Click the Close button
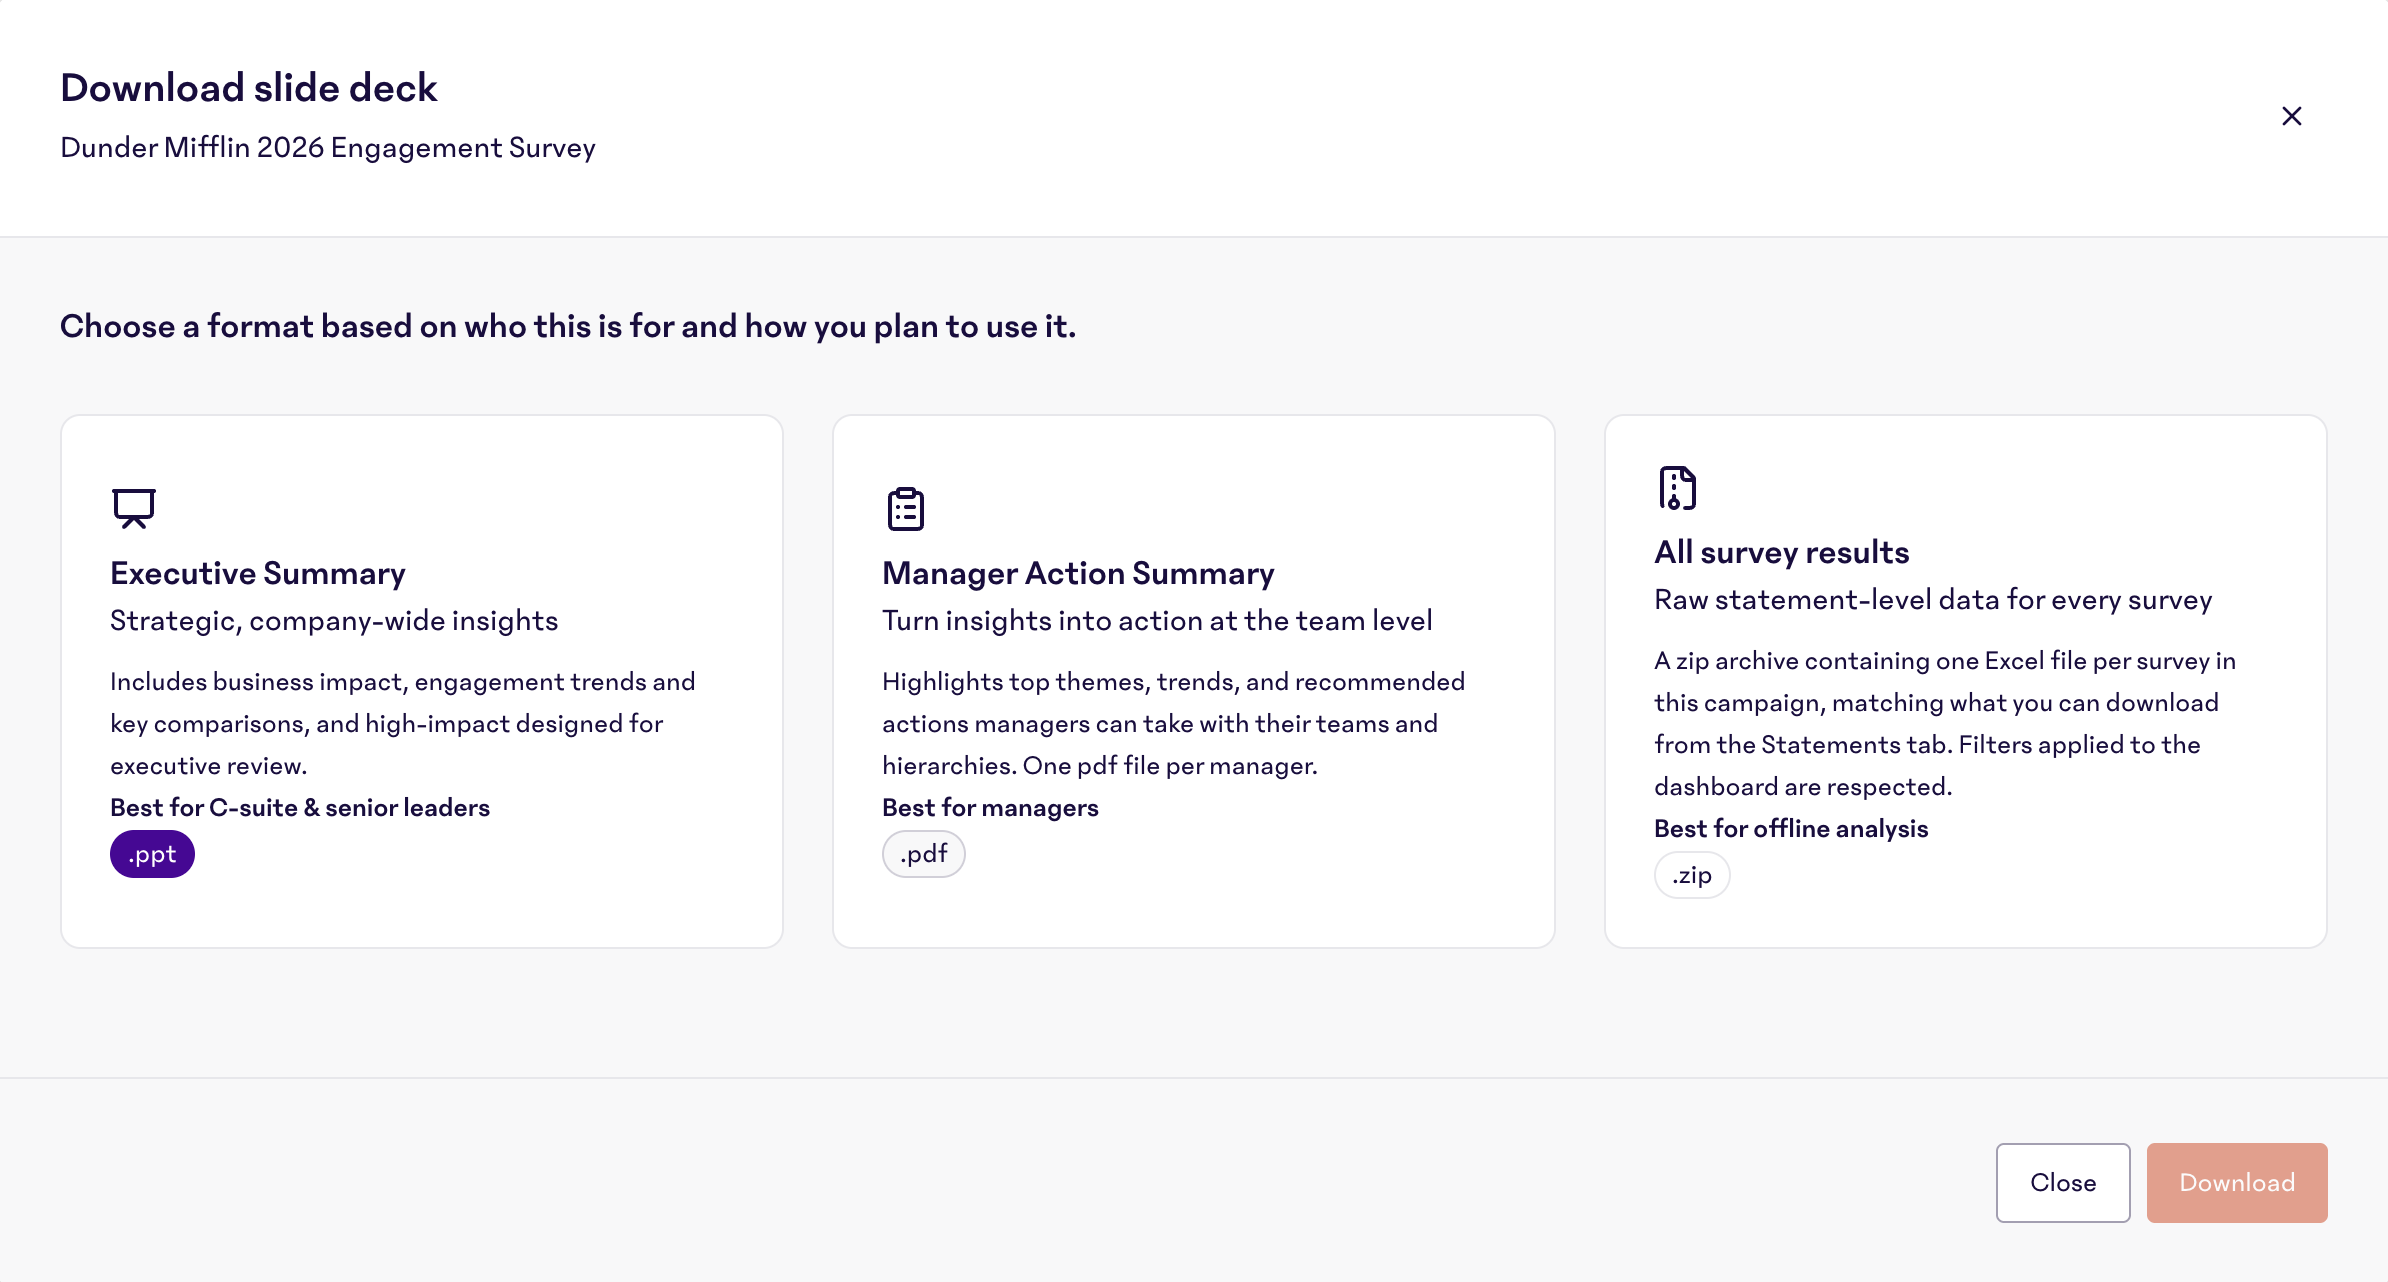This screenshot has height=1282, width=2388. 2063,1182
